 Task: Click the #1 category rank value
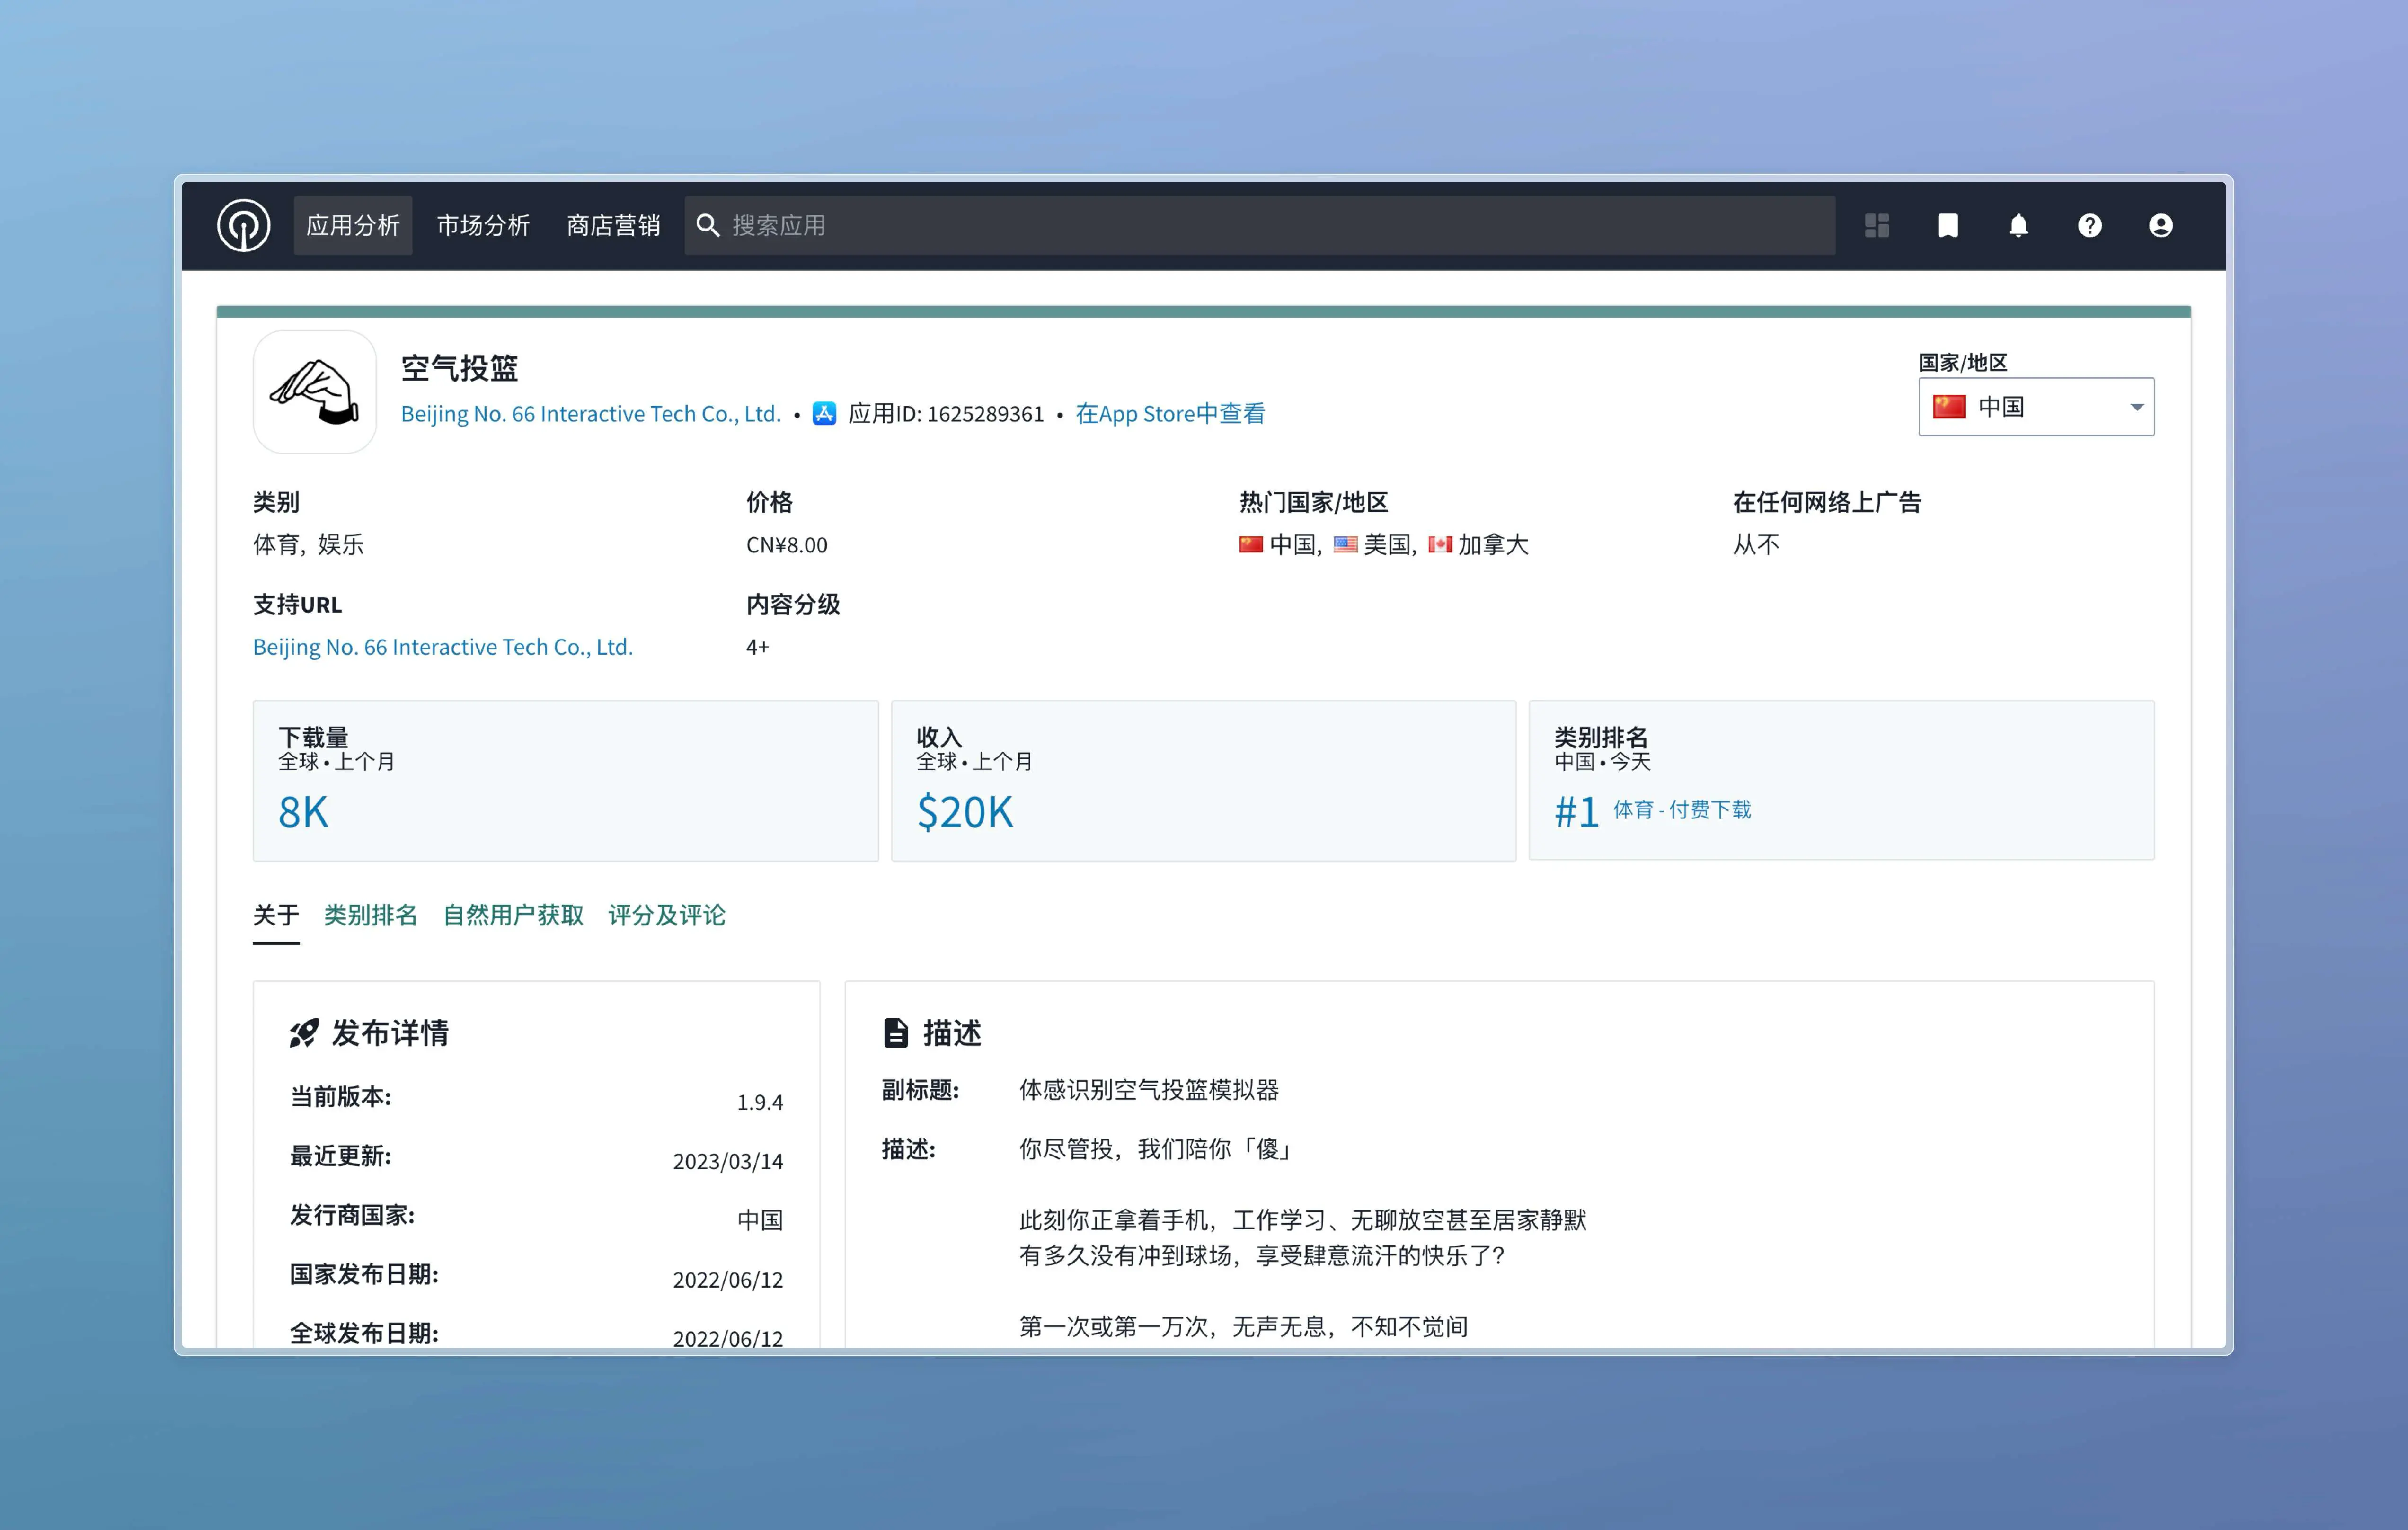tap(1577, 812)
